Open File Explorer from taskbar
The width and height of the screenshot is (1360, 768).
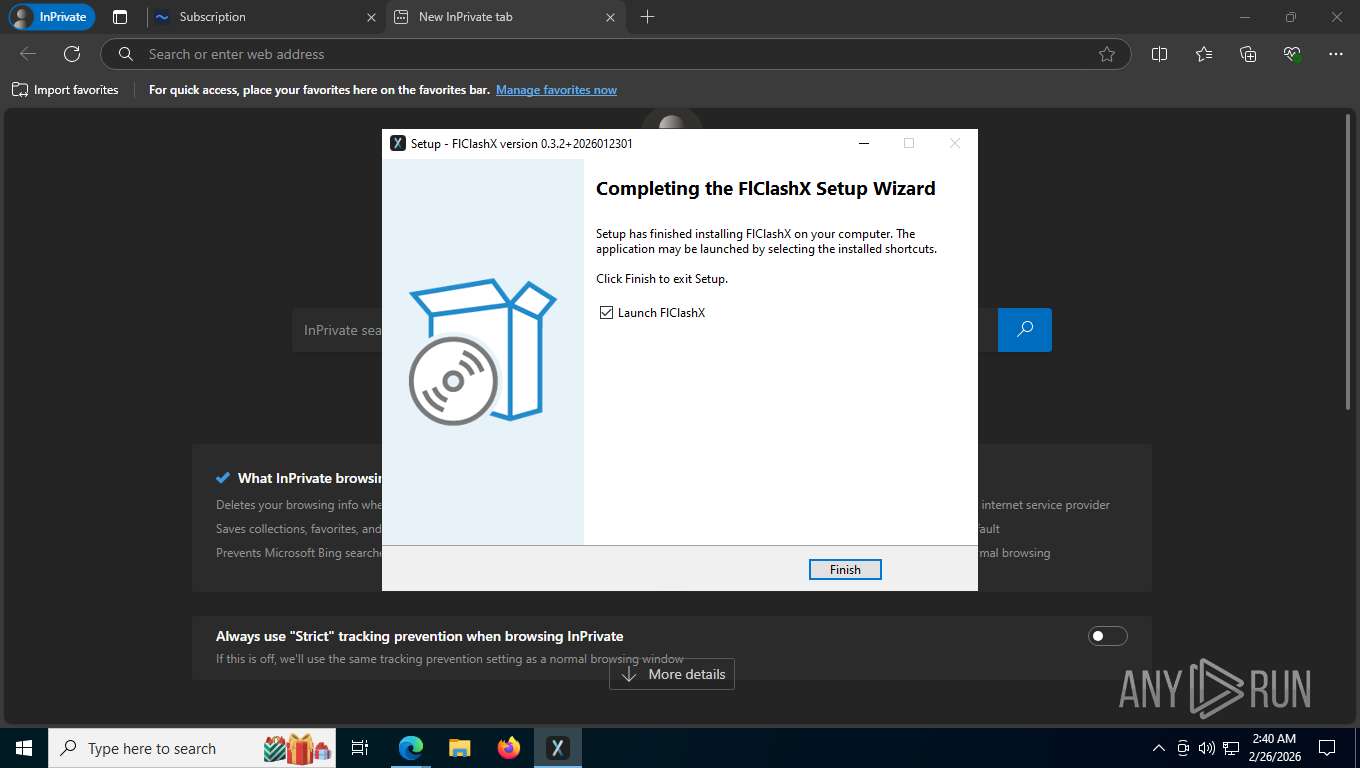click(x=460, y=748)
